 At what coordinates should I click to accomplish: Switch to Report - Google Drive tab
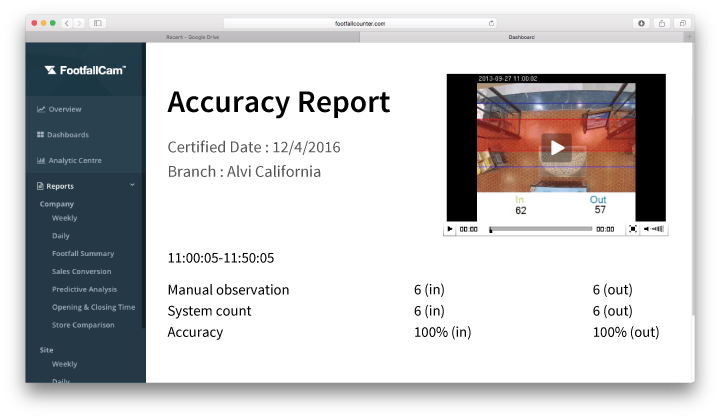click(x=192, y=37)
